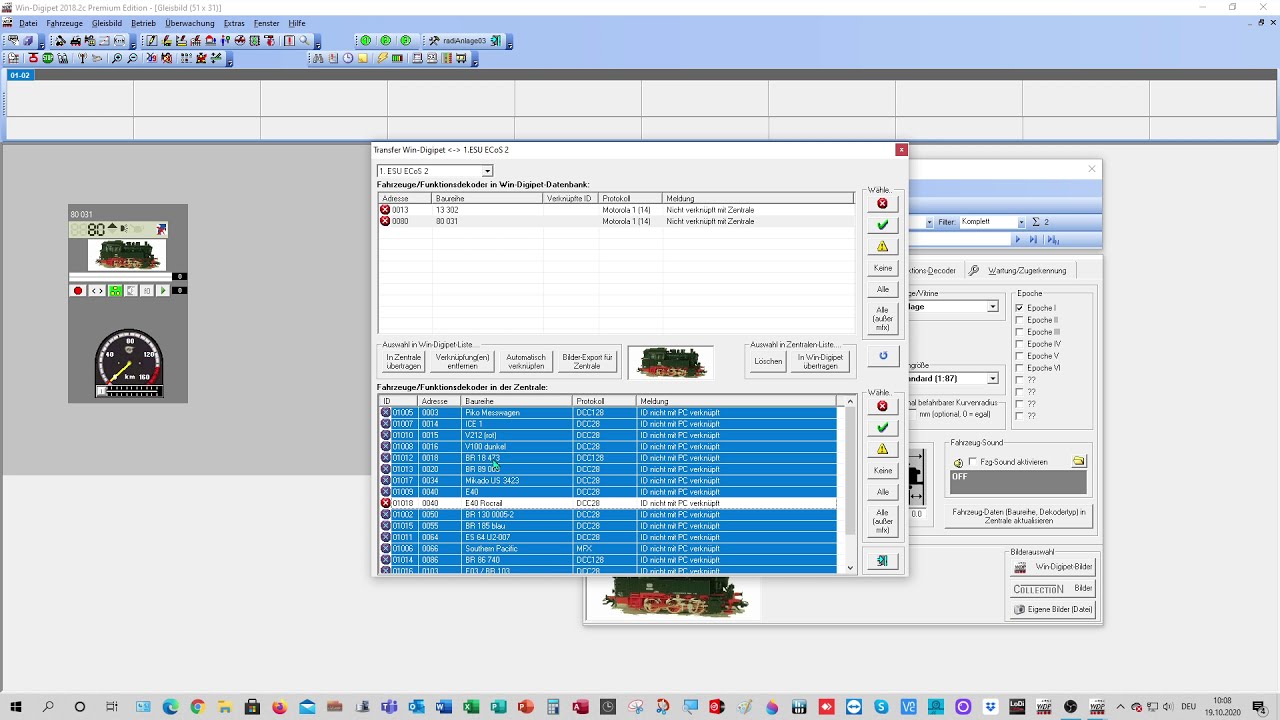Viewport: 1280px width, 720px height.
Task: Toggle direction arrows in loco control panel
Action: (97, 291)
